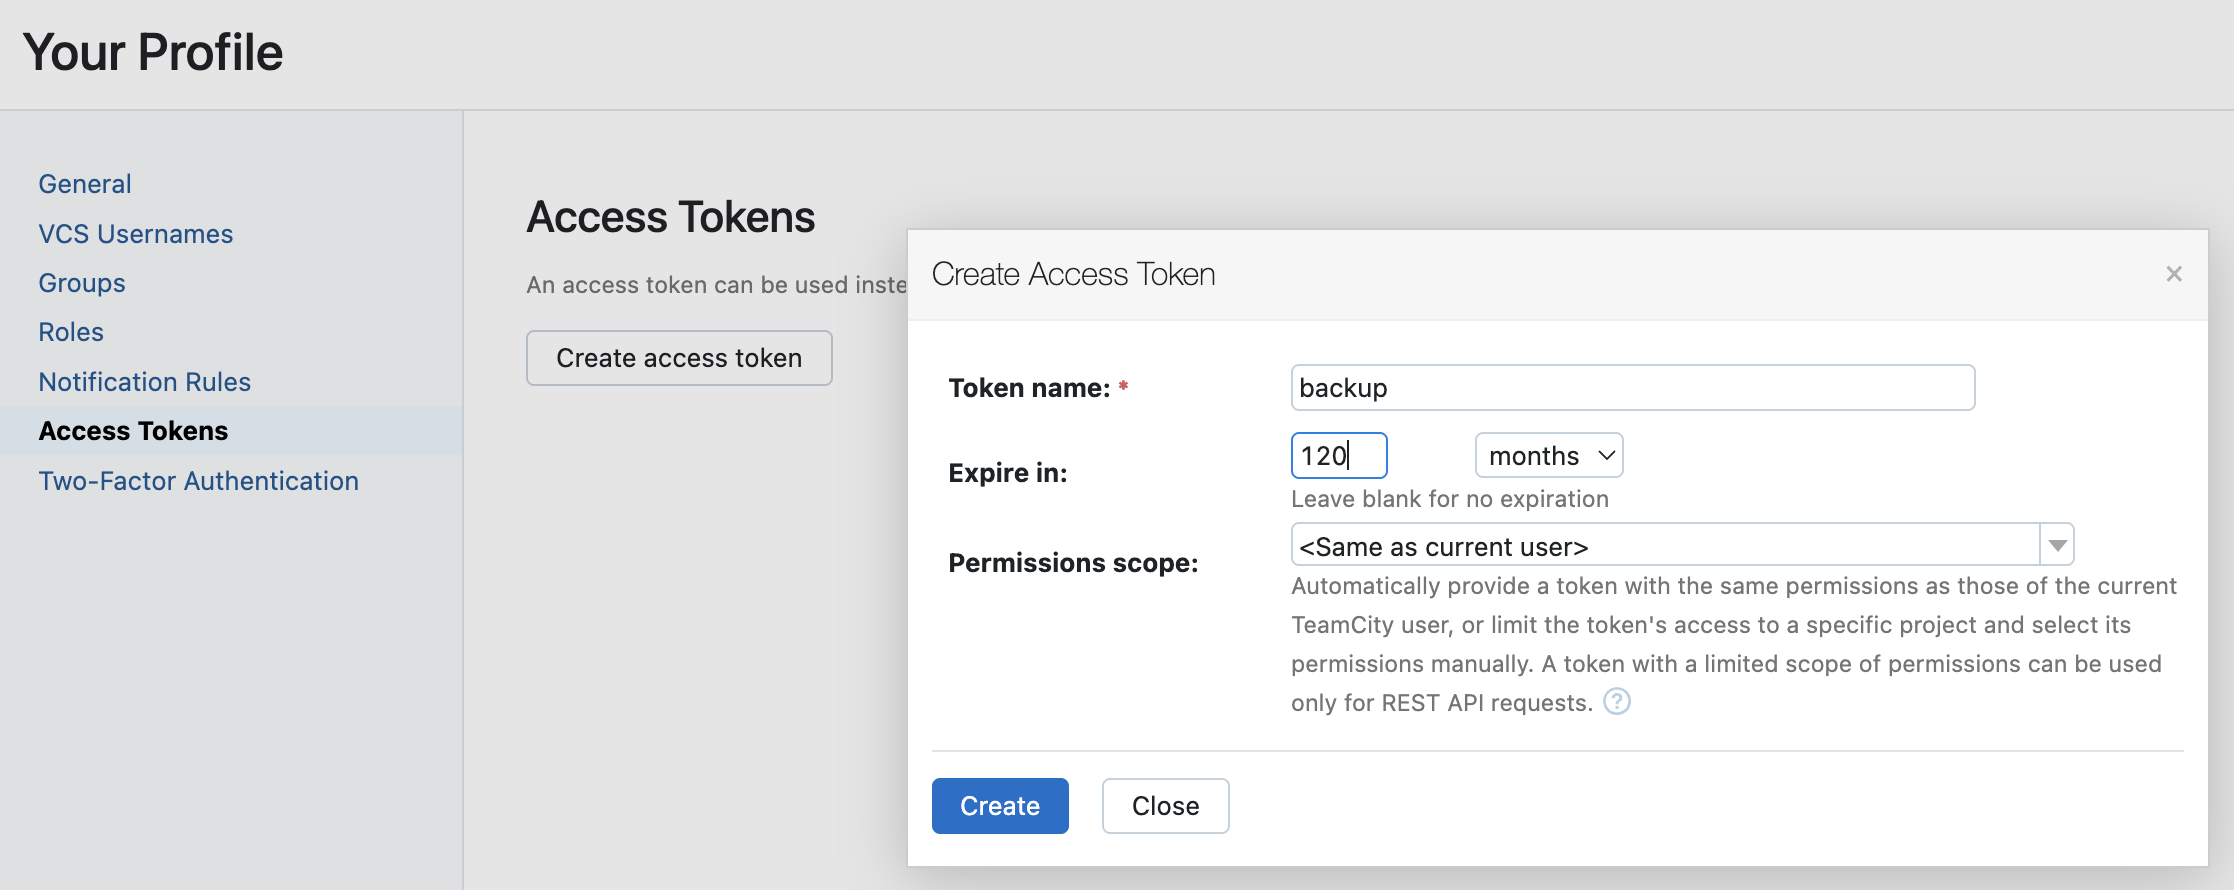Open Two-Factor Authentication page
Viewport: 2234px width, 890px height.
click(x=198, y=481)
